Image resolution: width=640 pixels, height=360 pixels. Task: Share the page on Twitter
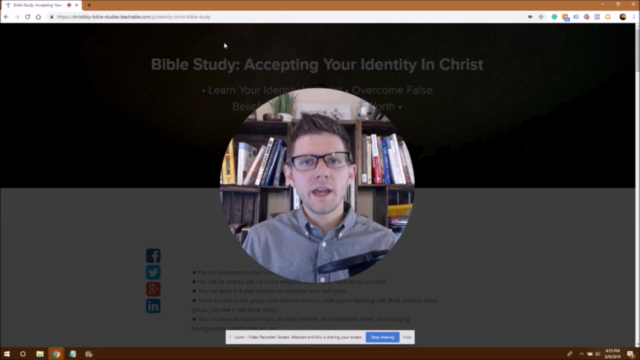[x=153, y=272]
